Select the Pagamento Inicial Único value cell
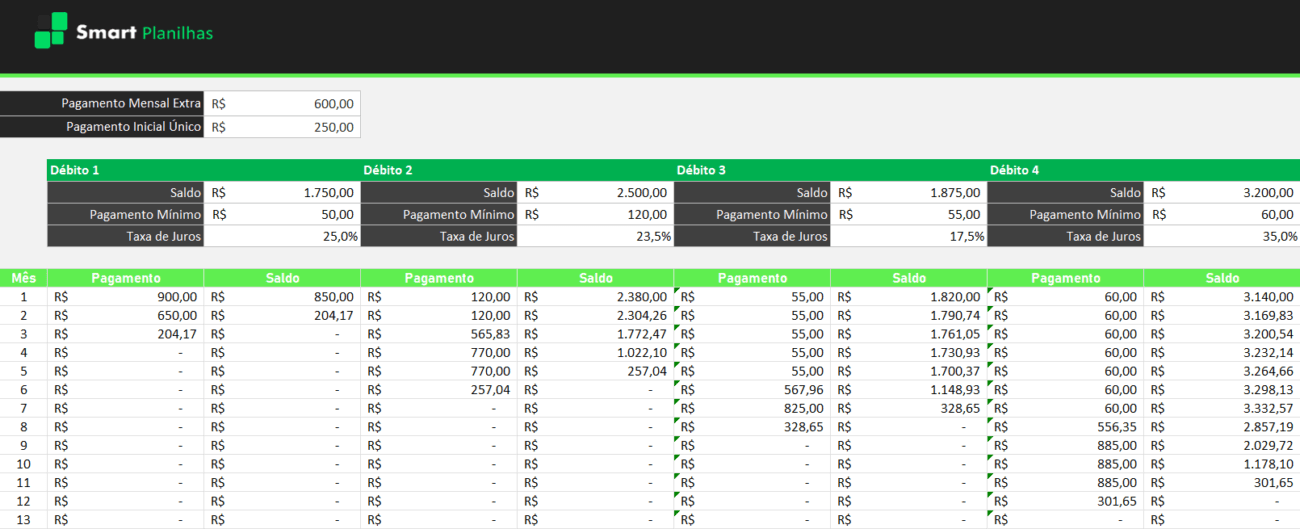Viewport: 1300px width, 529px height. [282, 127]
